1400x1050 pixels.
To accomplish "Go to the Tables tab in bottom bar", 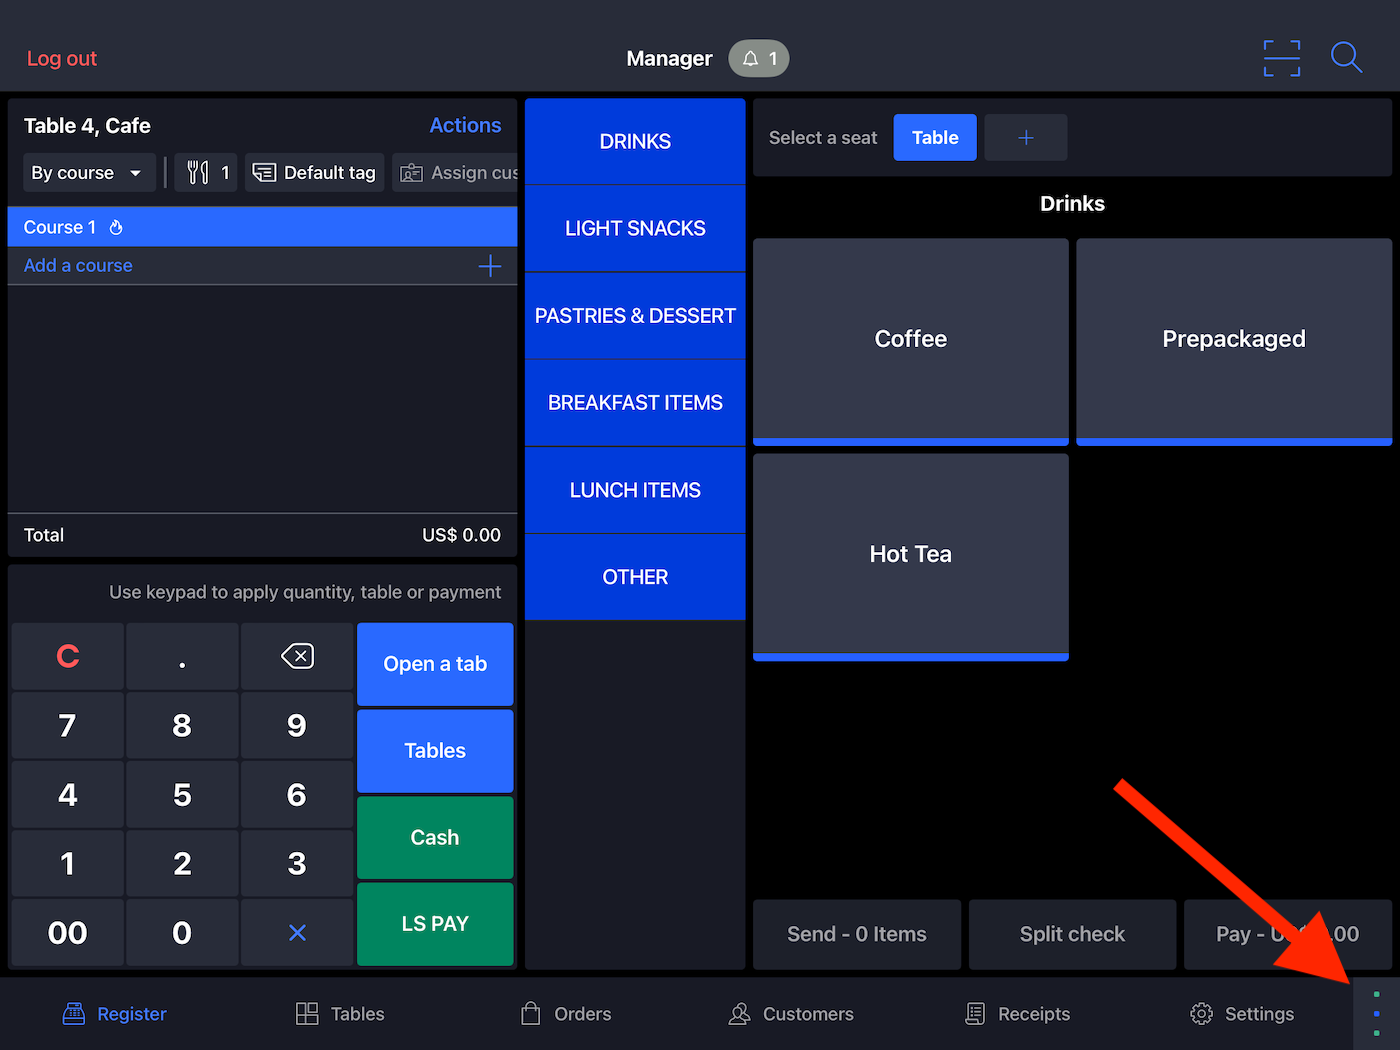I will point(340,1014).
